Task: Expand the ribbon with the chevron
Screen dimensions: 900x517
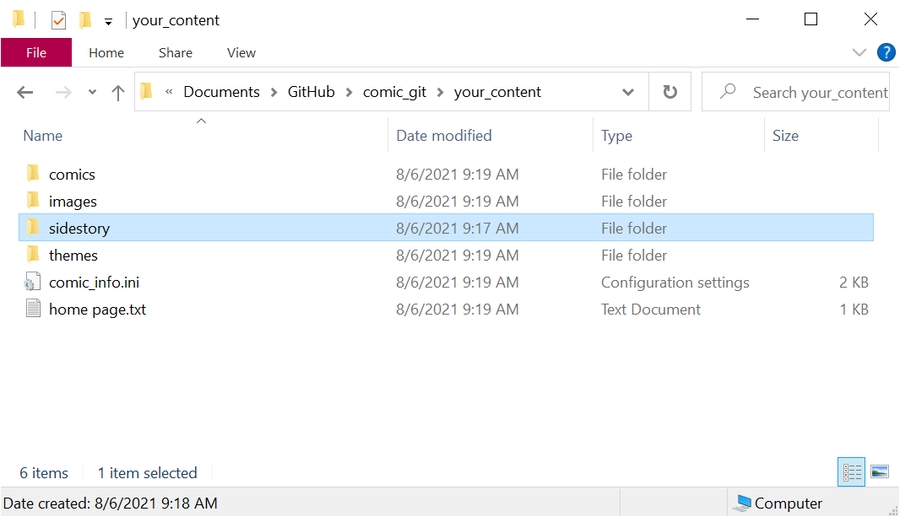Action: (859, 52)
